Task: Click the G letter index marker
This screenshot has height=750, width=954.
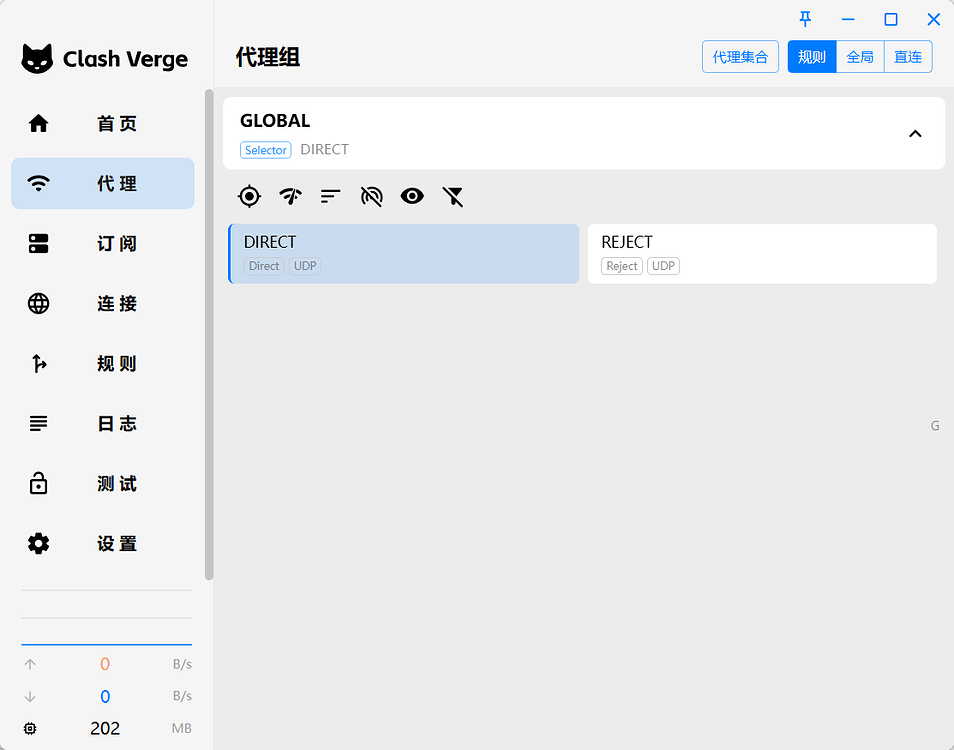Action: (x=935, y=426)
